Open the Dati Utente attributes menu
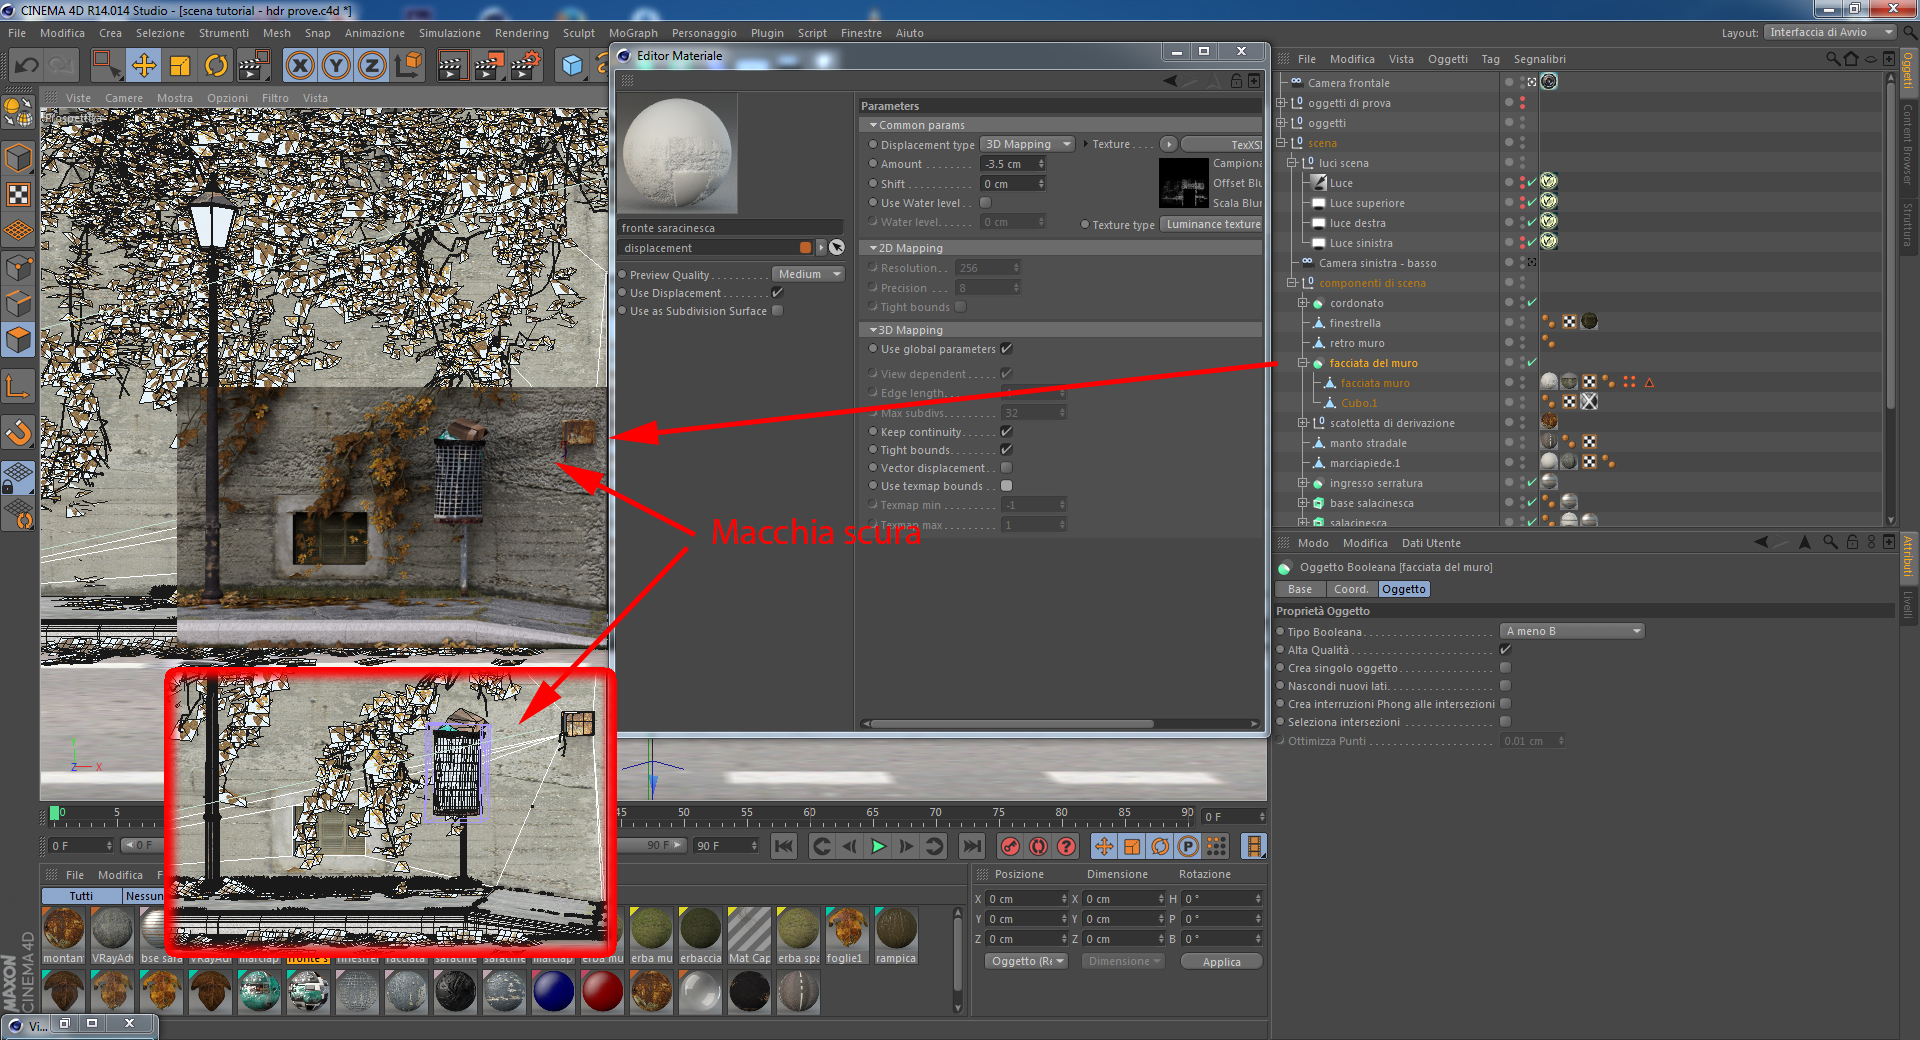1920x1040 pixels. point(1431,543)
